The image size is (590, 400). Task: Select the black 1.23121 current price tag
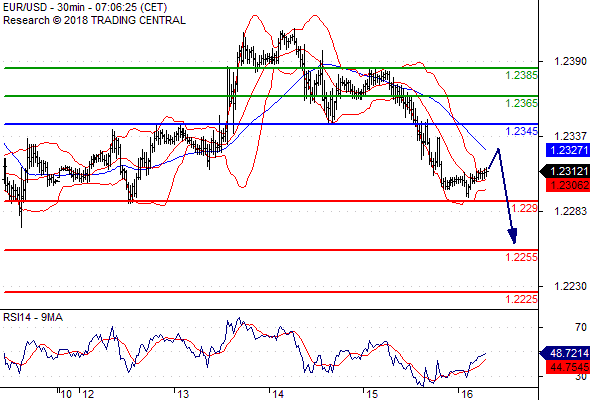point(565,171)
